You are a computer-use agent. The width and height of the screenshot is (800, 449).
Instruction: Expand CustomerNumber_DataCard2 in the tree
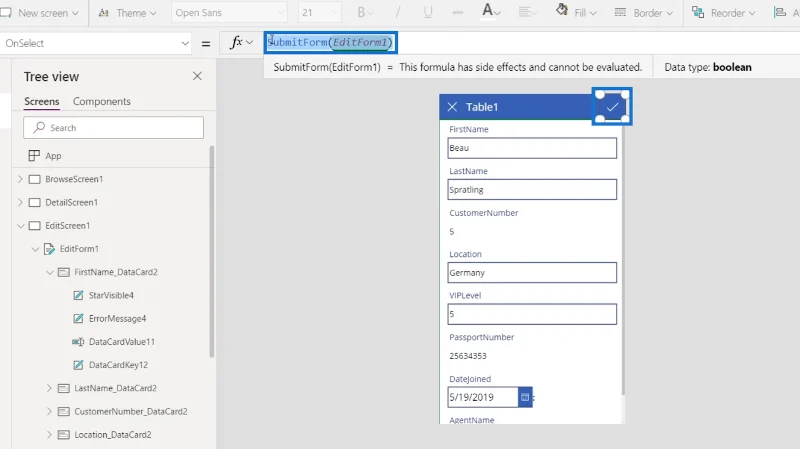(x=49, y=411)
